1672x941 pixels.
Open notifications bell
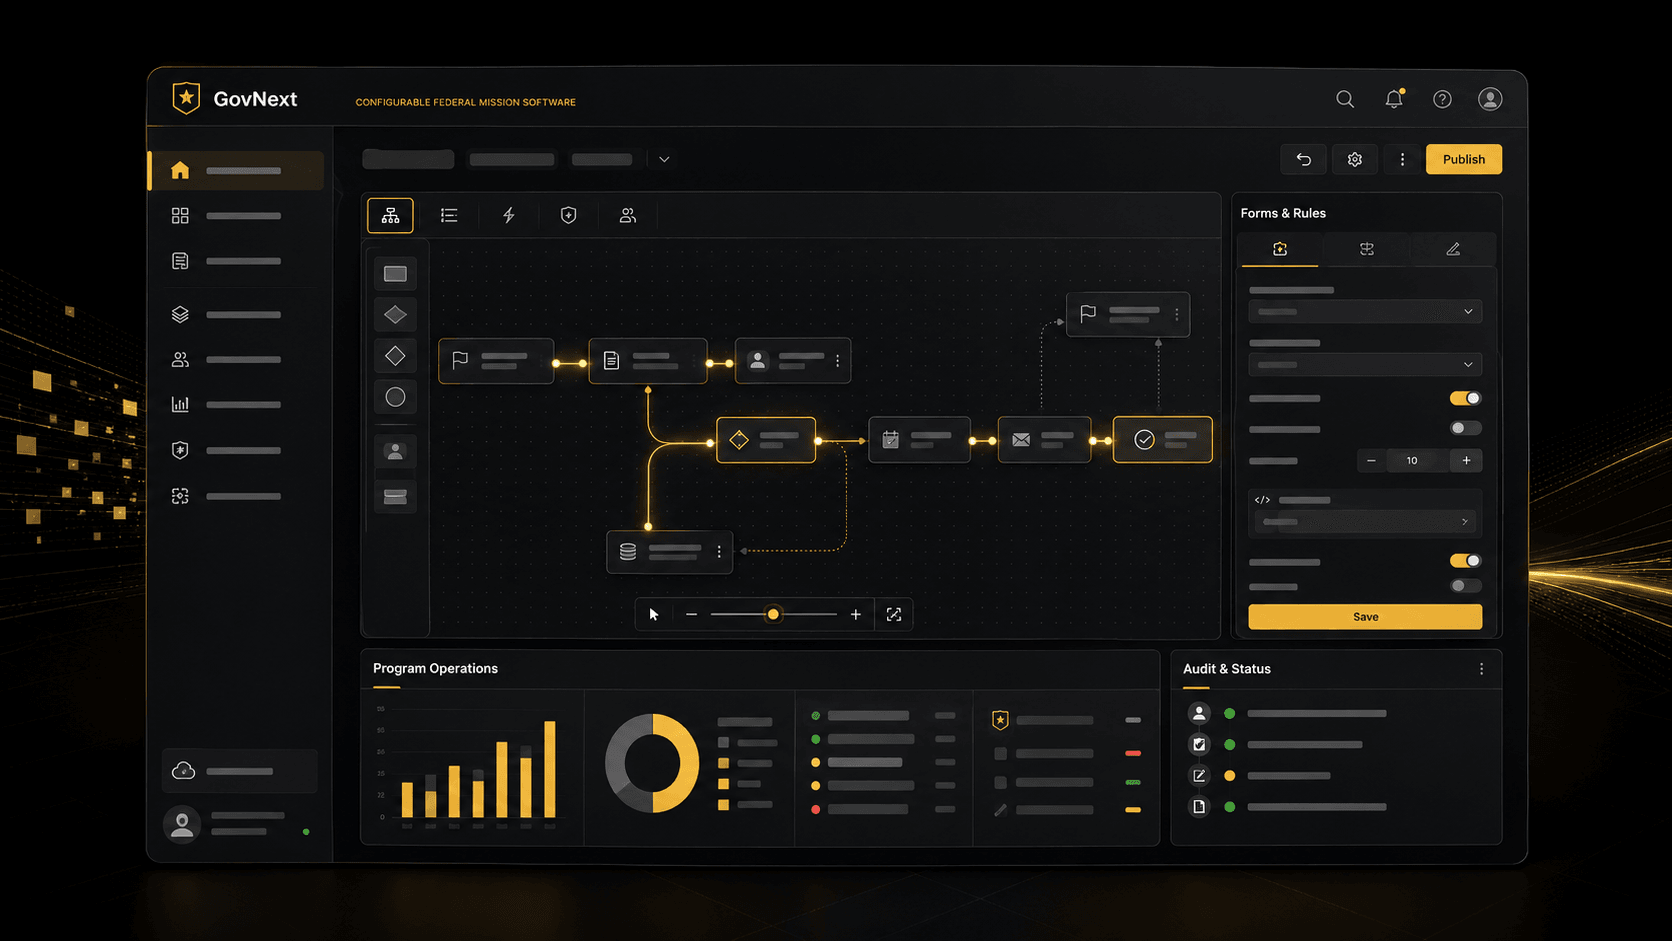tap(1394, 98)
